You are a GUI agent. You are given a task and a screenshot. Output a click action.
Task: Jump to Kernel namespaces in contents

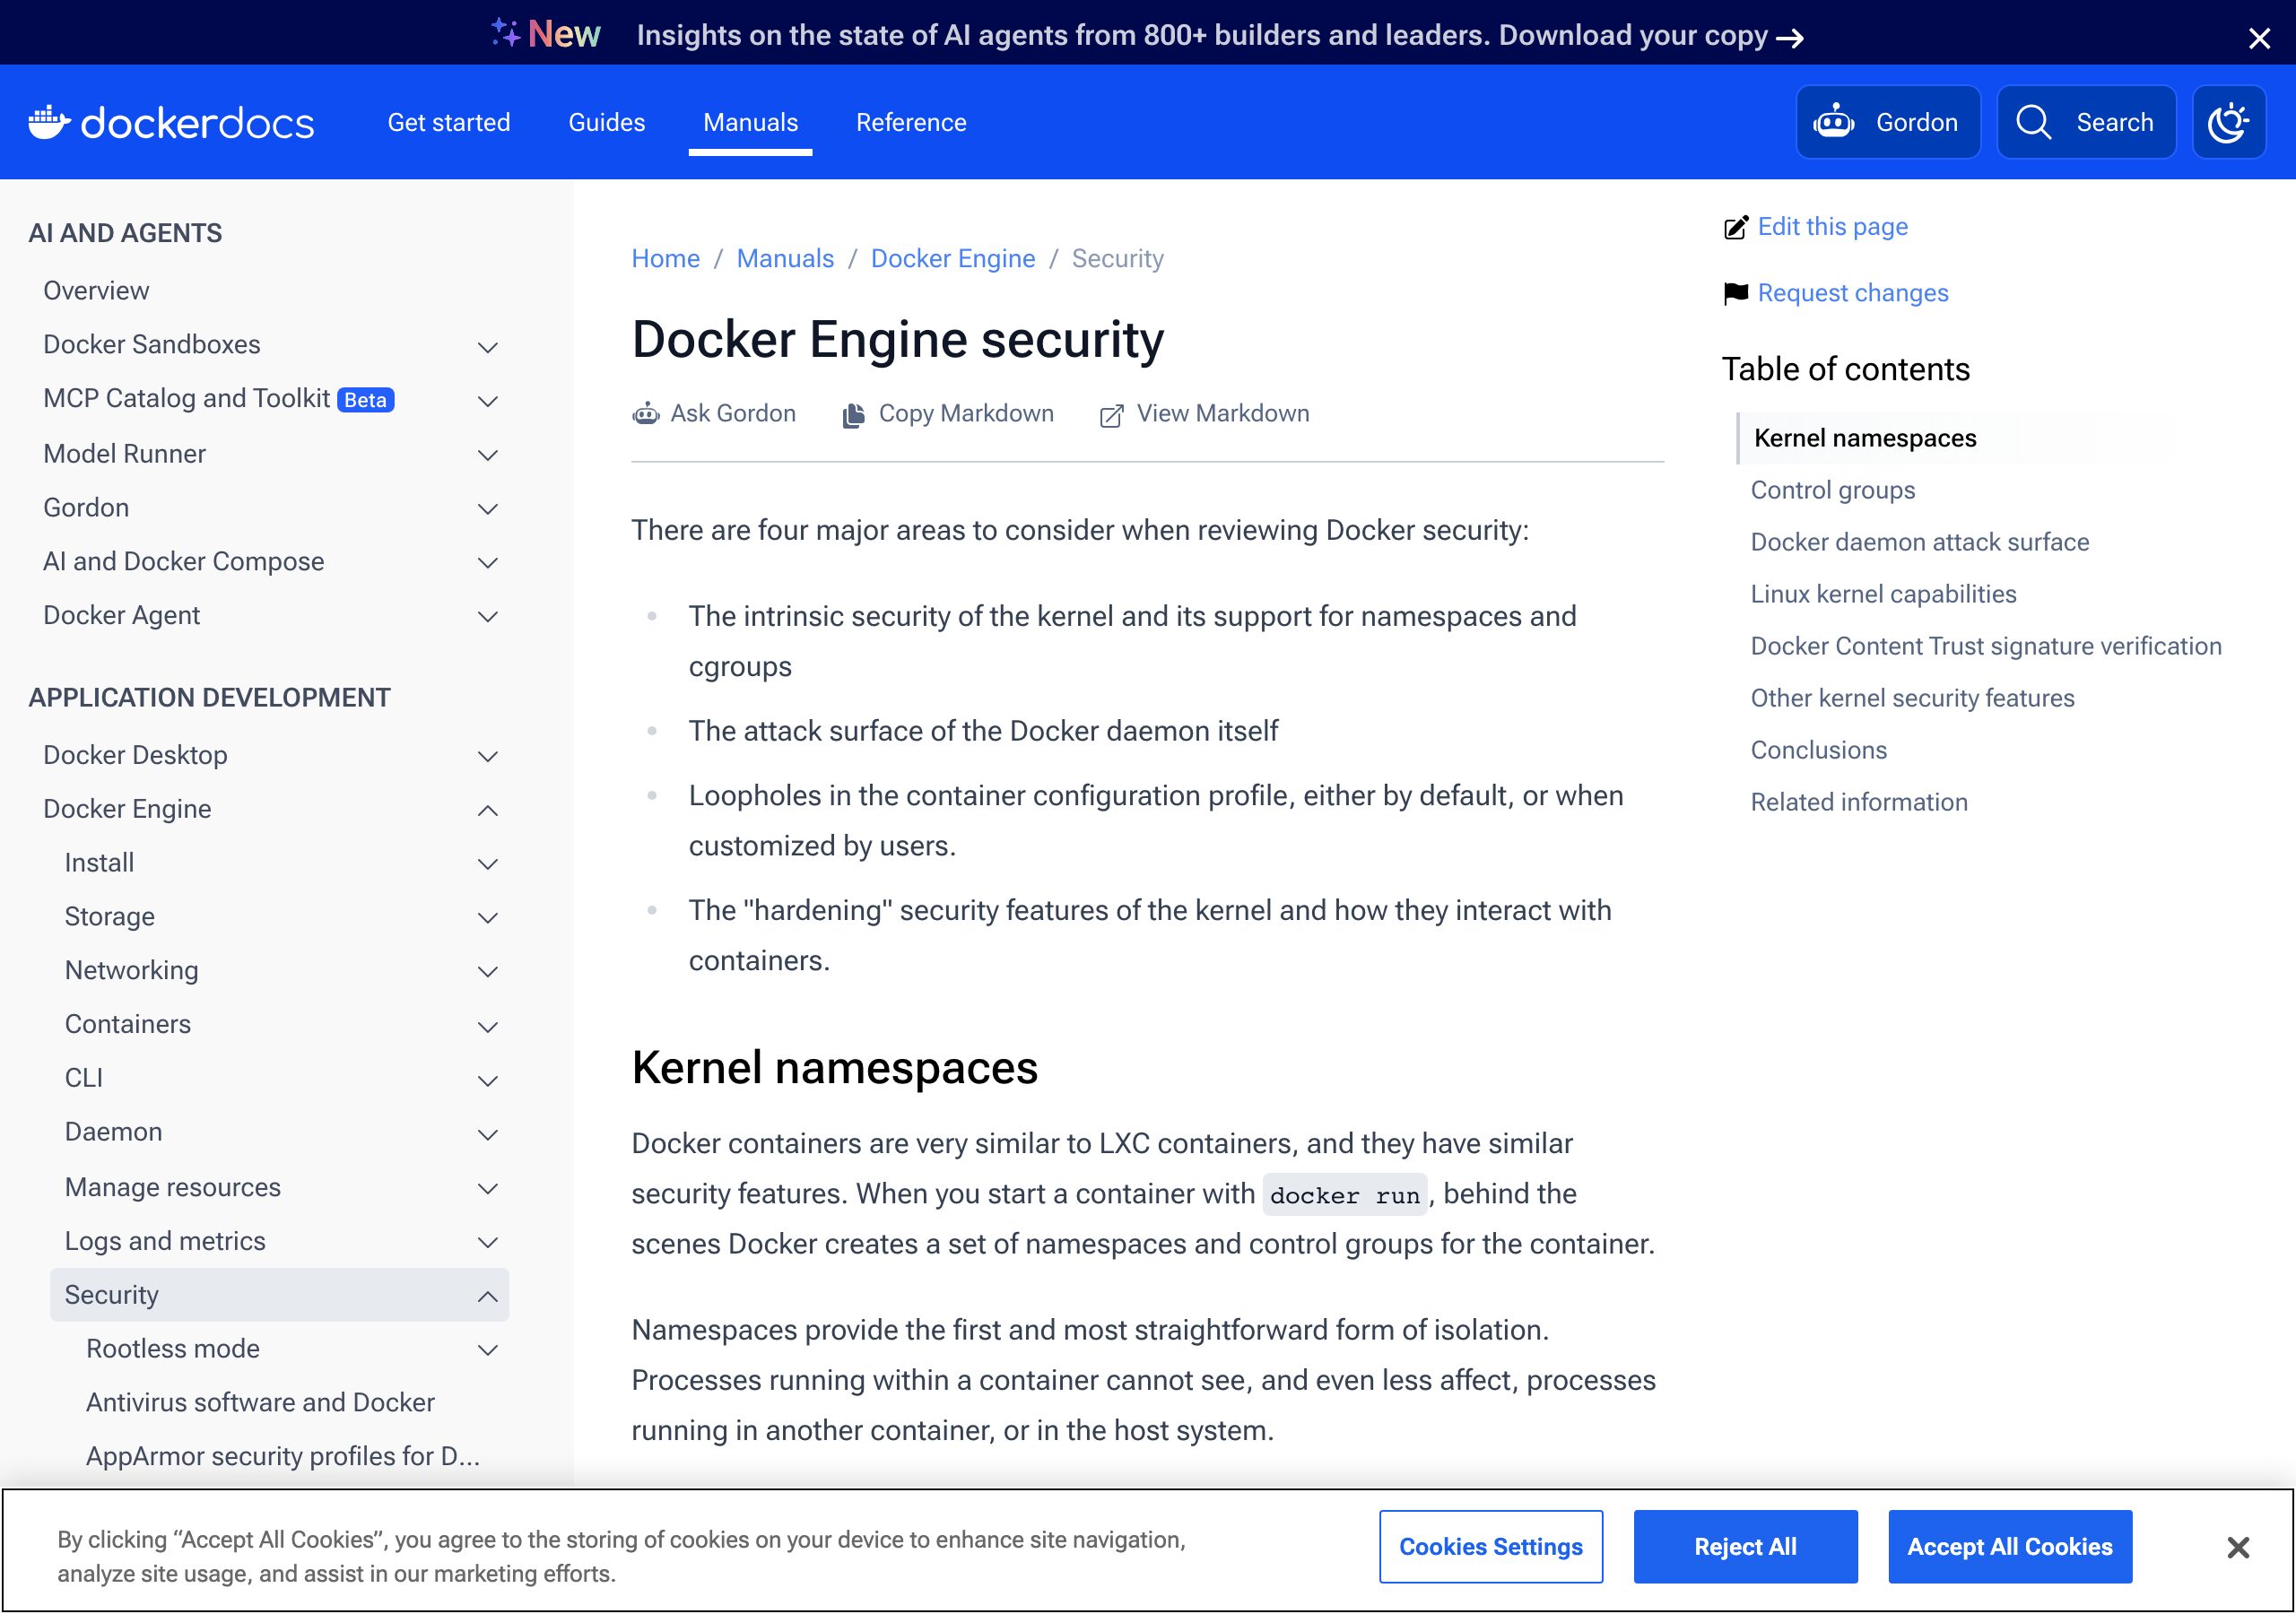click(x=1865, y=438)
